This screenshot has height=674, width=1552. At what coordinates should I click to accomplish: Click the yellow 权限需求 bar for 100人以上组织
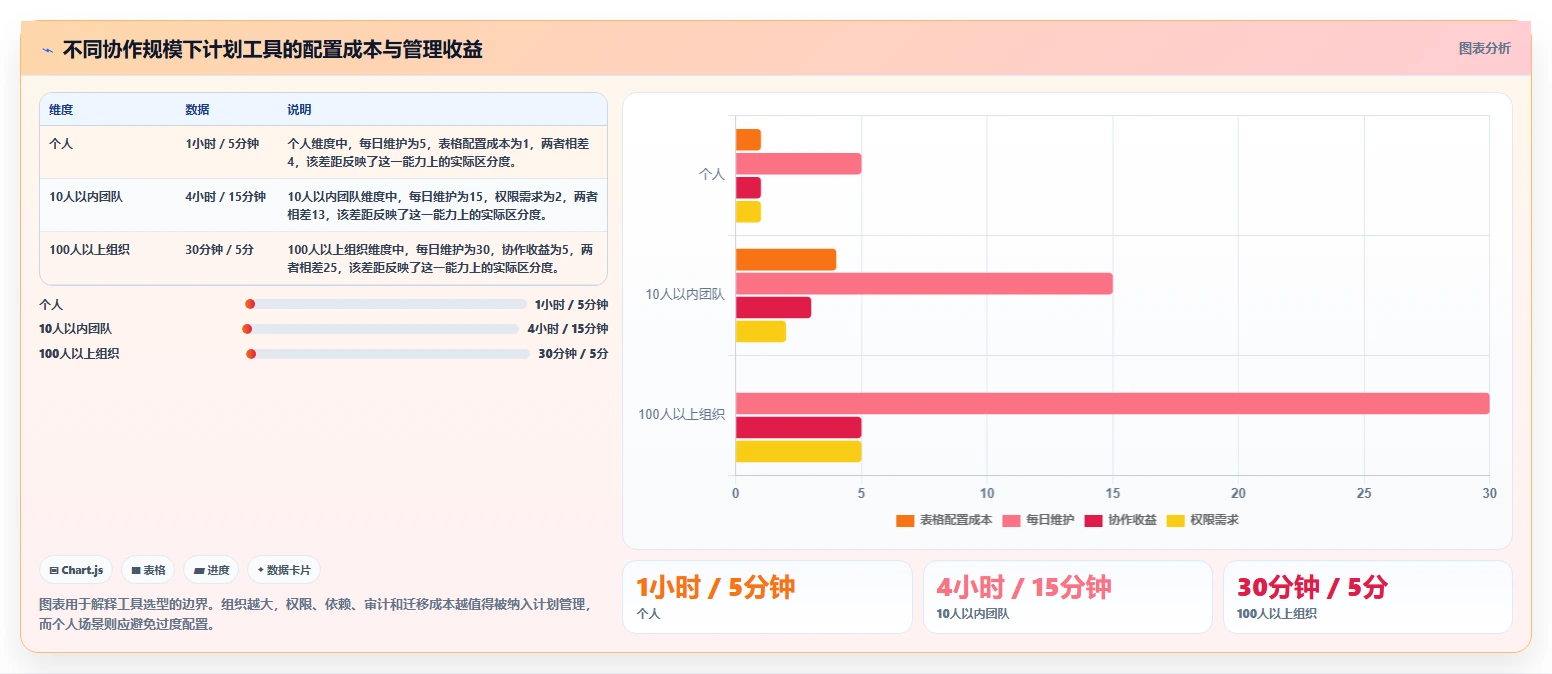click(798, 451)
